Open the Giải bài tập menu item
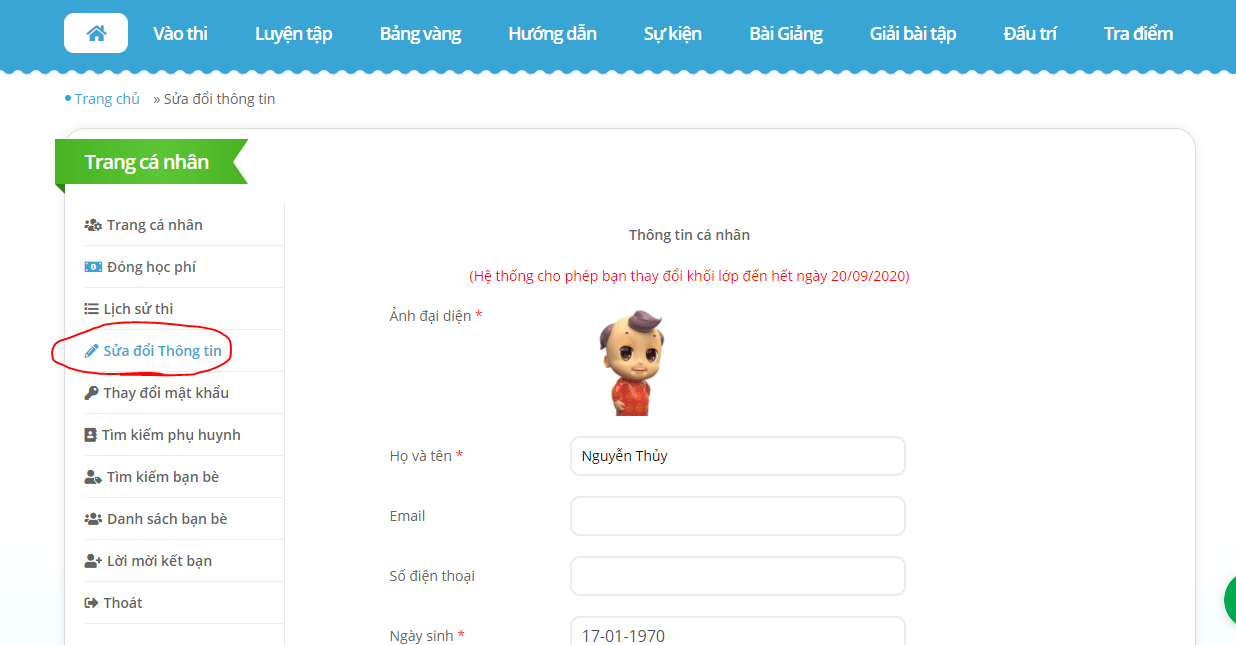 (x=913, y=33)
